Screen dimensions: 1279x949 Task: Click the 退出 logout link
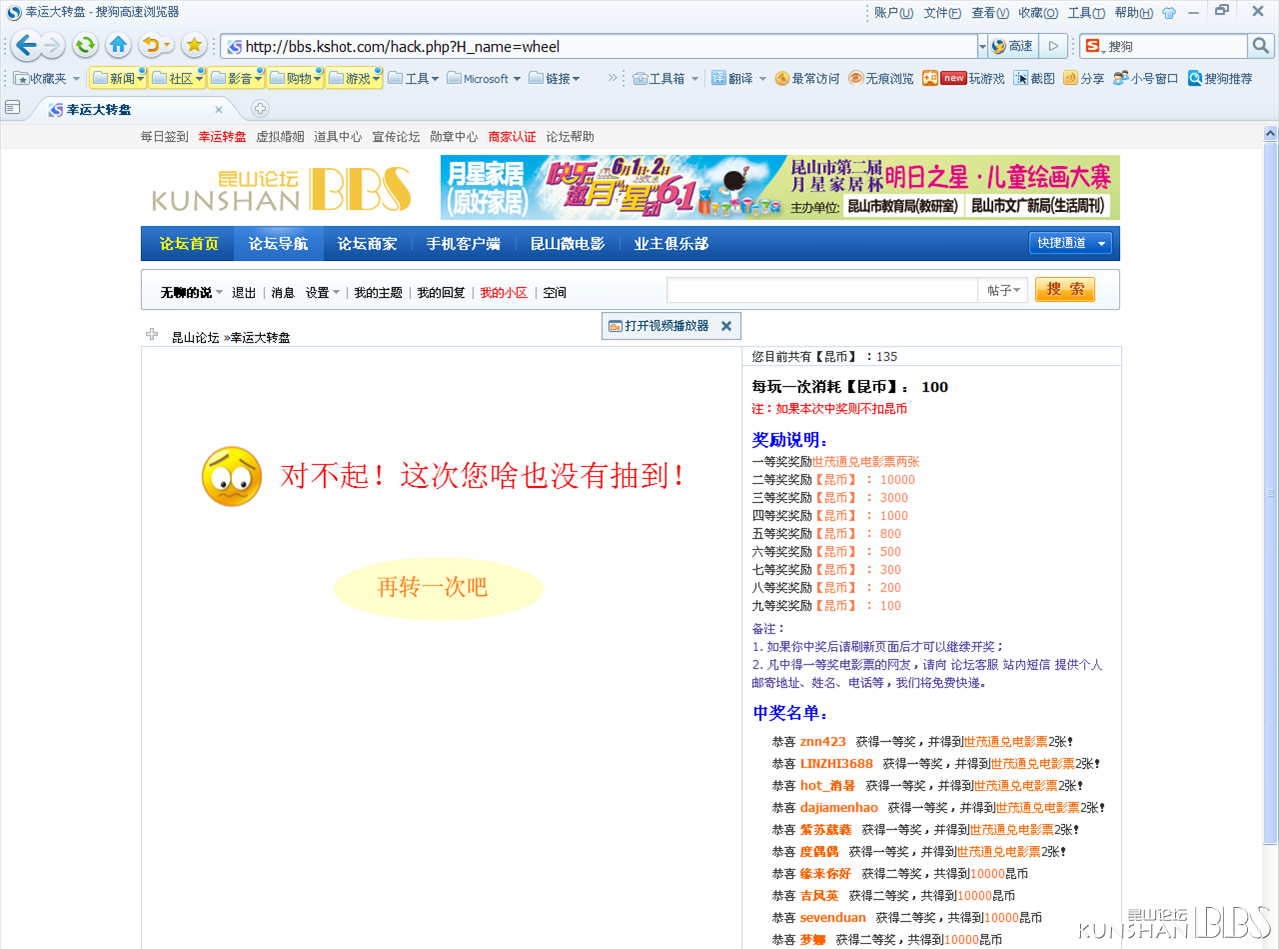tap(244, 293)
